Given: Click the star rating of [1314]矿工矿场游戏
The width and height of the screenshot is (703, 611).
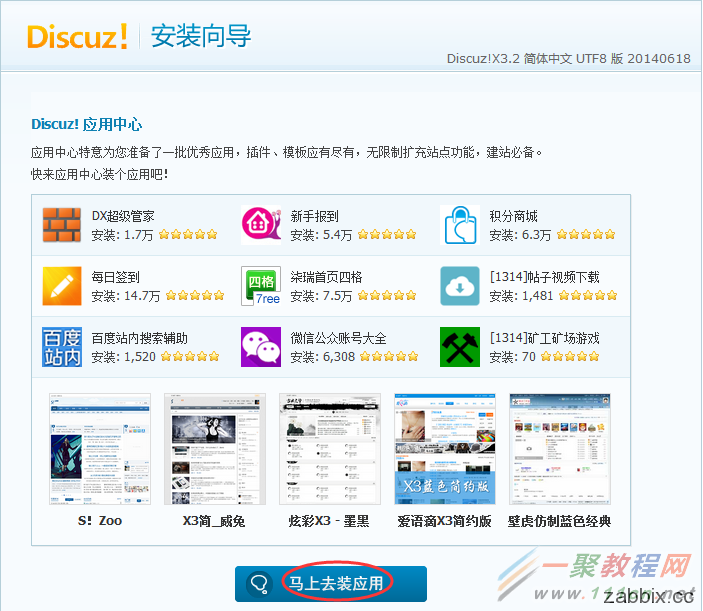Looking at the screenshot, I should click(570, 356).
